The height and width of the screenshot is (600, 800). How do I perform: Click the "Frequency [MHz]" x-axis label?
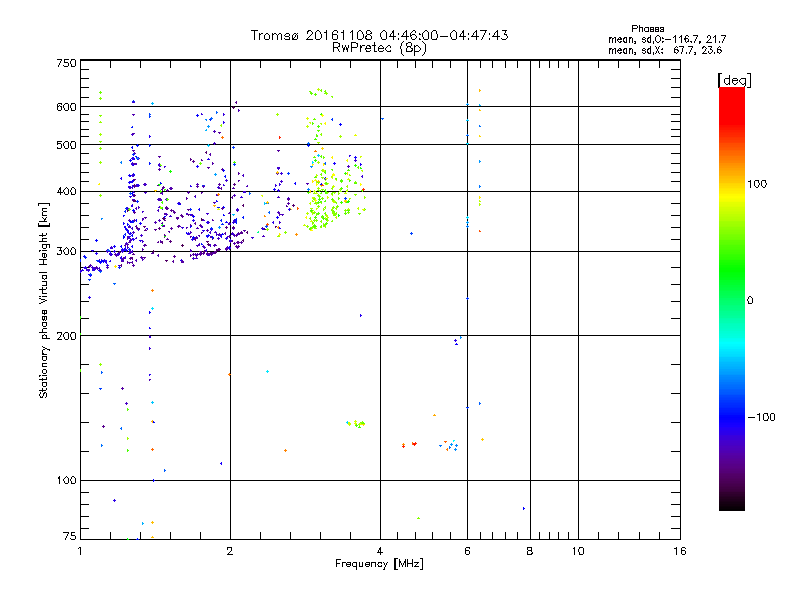coord(379,564)
